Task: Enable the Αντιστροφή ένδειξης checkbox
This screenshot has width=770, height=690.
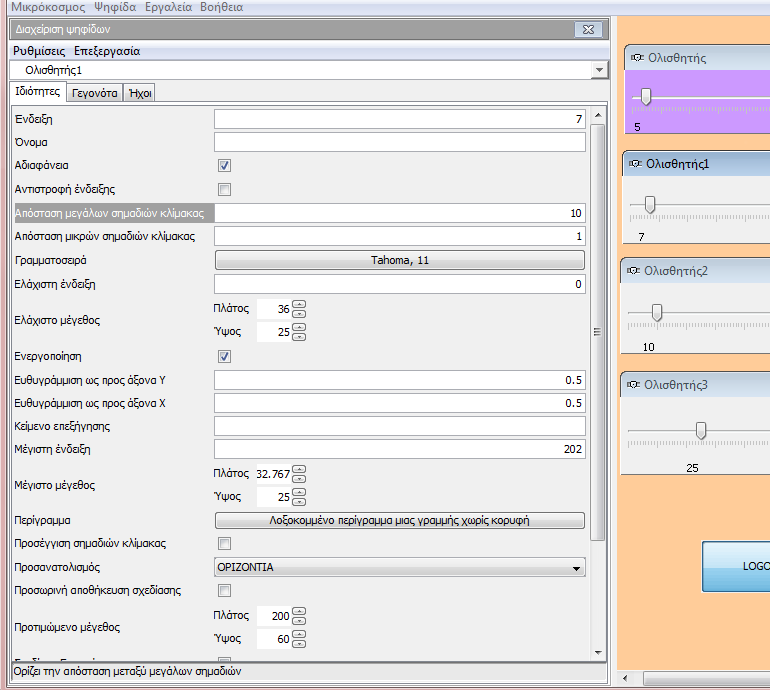Action: click(224, 189)
